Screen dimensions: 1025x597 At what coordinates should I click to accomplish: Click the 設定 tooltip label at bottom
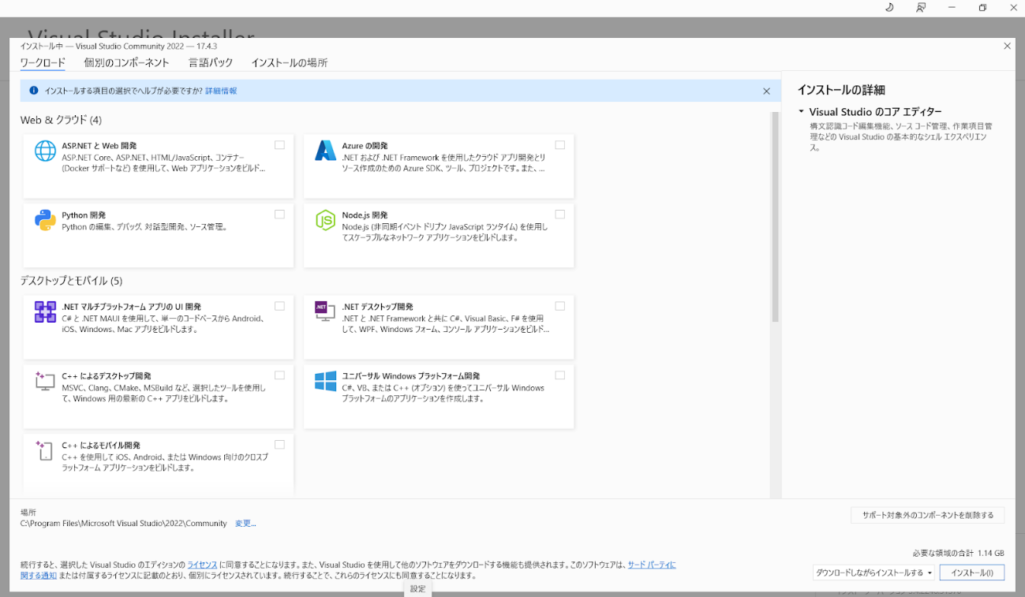[x=418, y=589]
